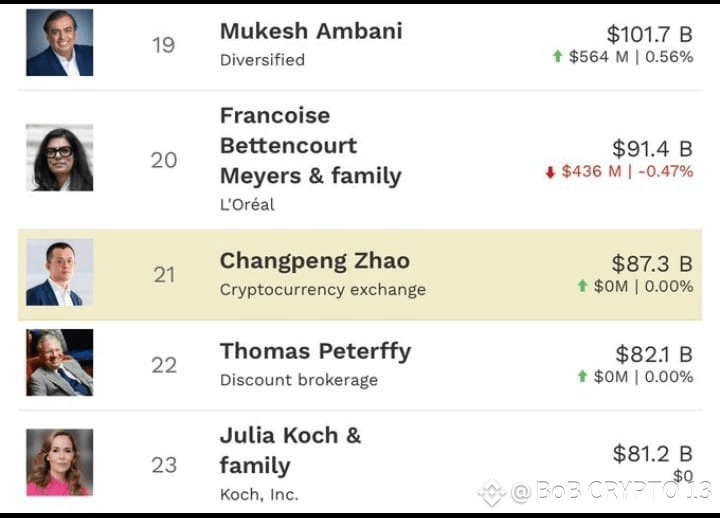Open the Changpeng Zhao name link
This screenshot has width=720, height=518.
[x=314, y=261]
